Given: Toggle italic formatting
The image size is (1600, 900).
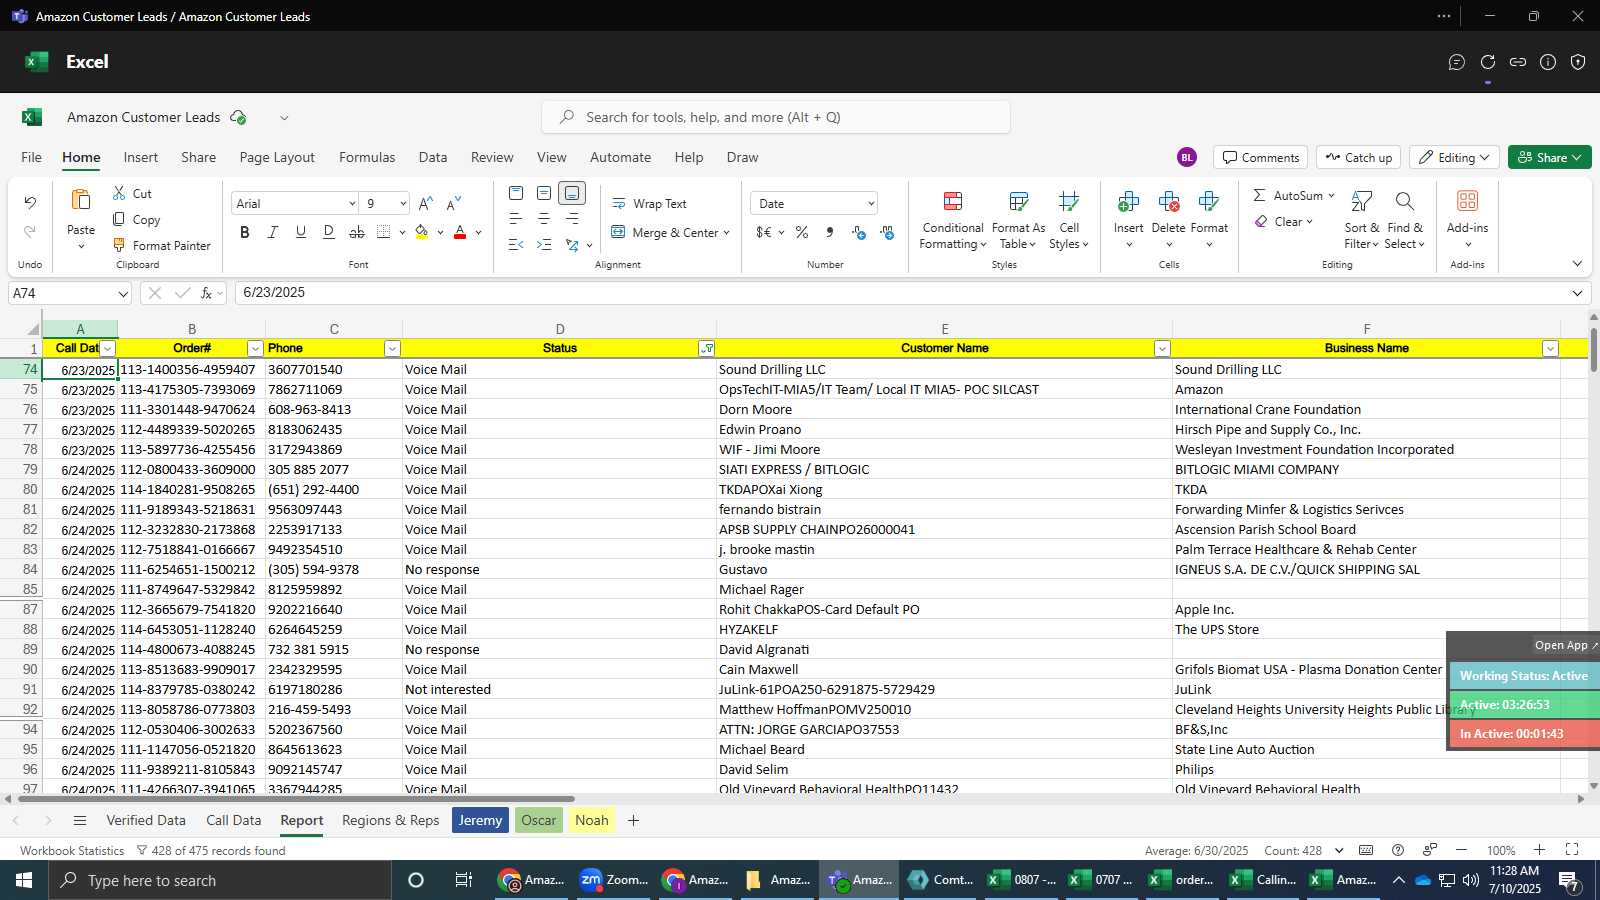Looking at the screenshot, I should pos(273,232).
